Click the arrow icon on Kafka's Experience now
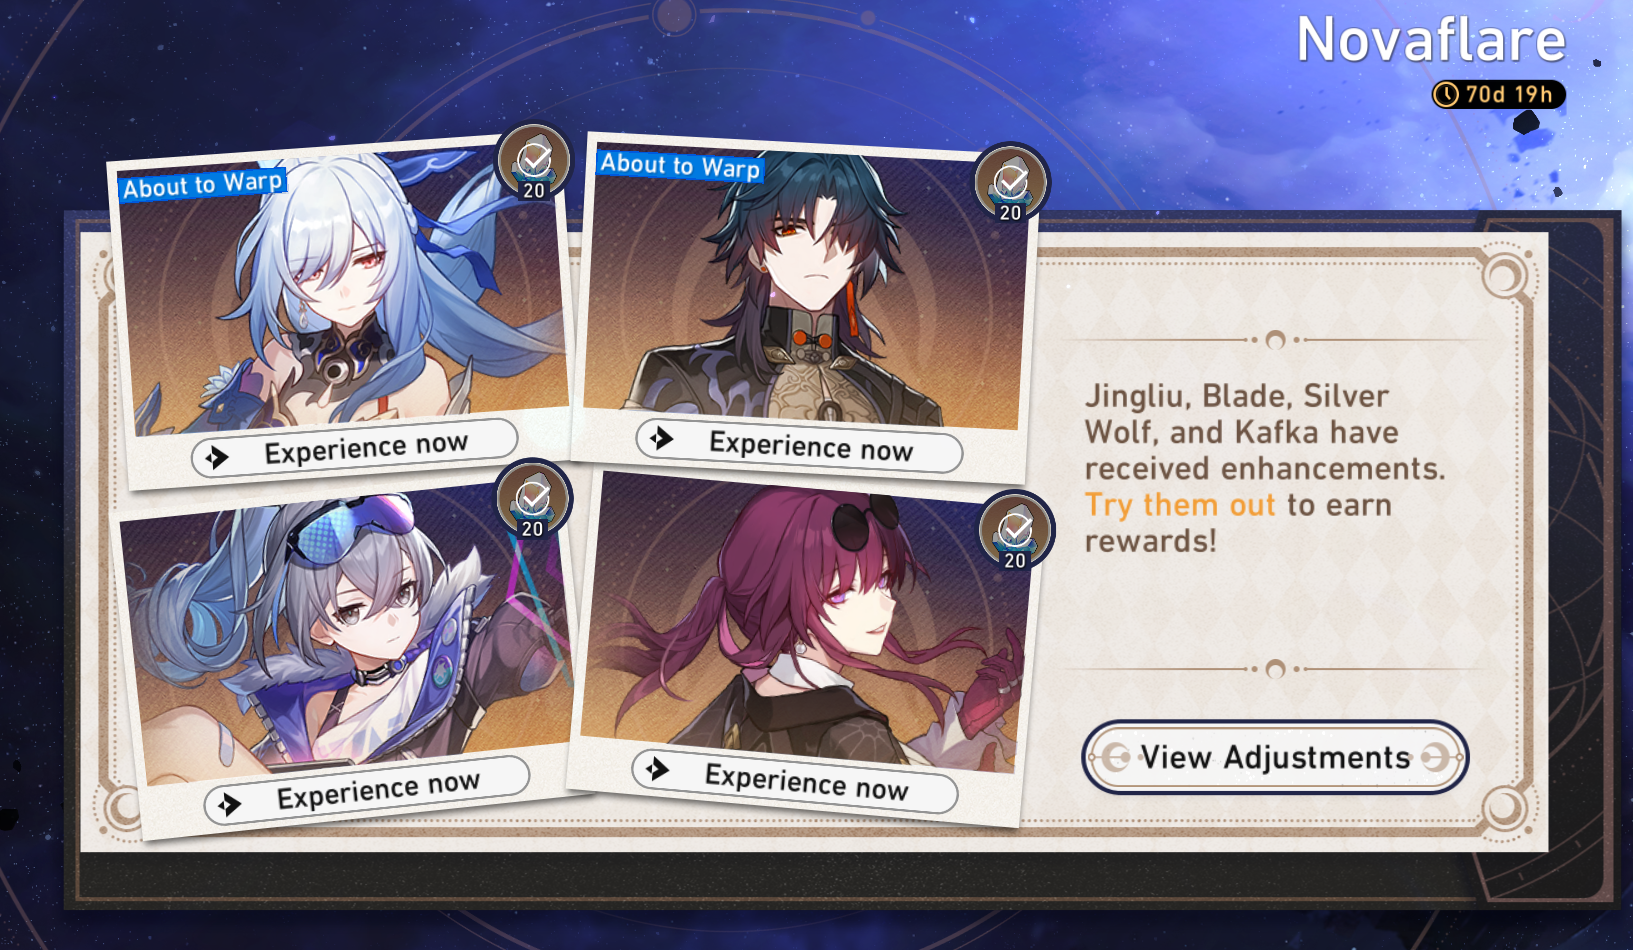 656,768
